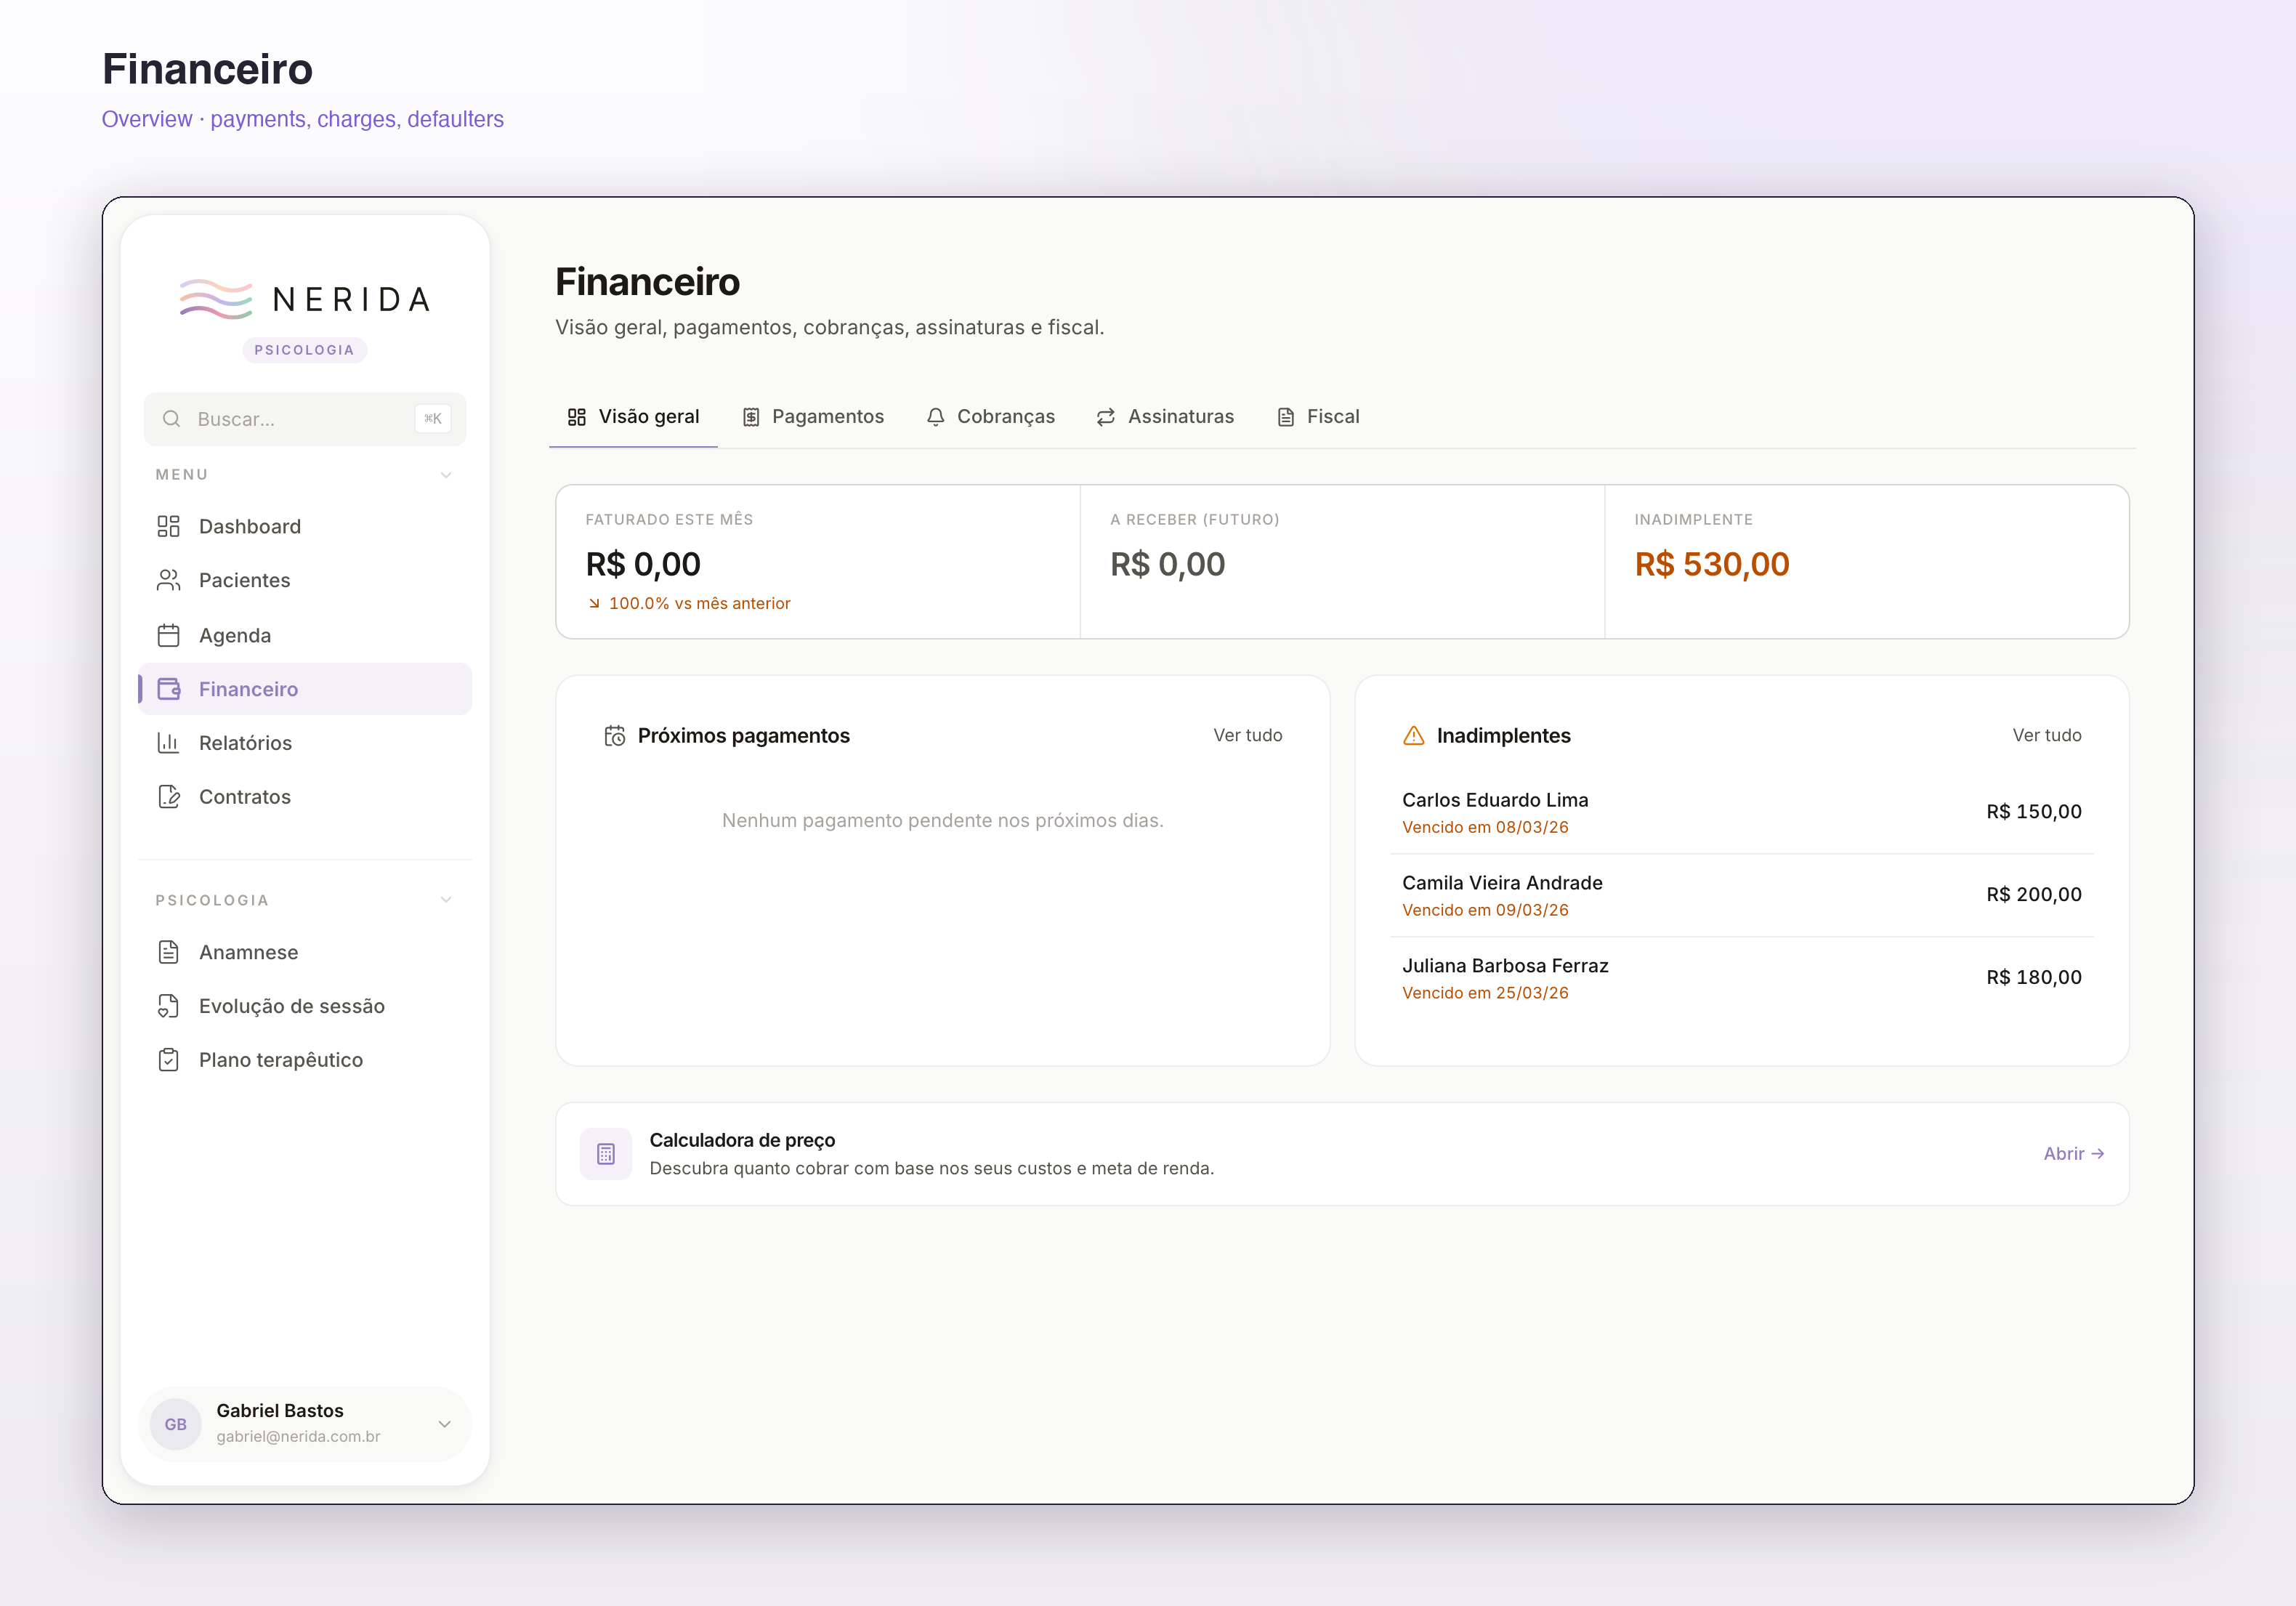Switch to the Fiscal tab
This screenshot has height=1606, width=2296.
1318,417
